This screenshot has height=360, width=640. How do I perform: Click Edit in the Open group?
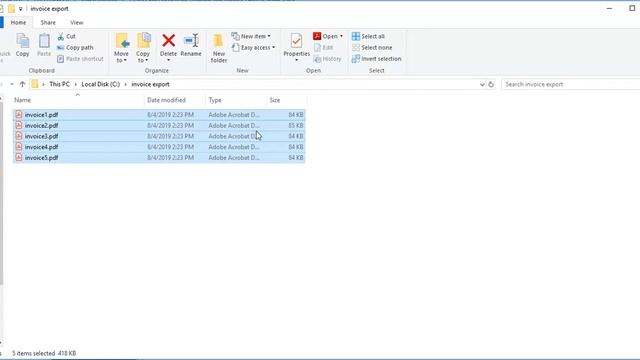point(323,48)
